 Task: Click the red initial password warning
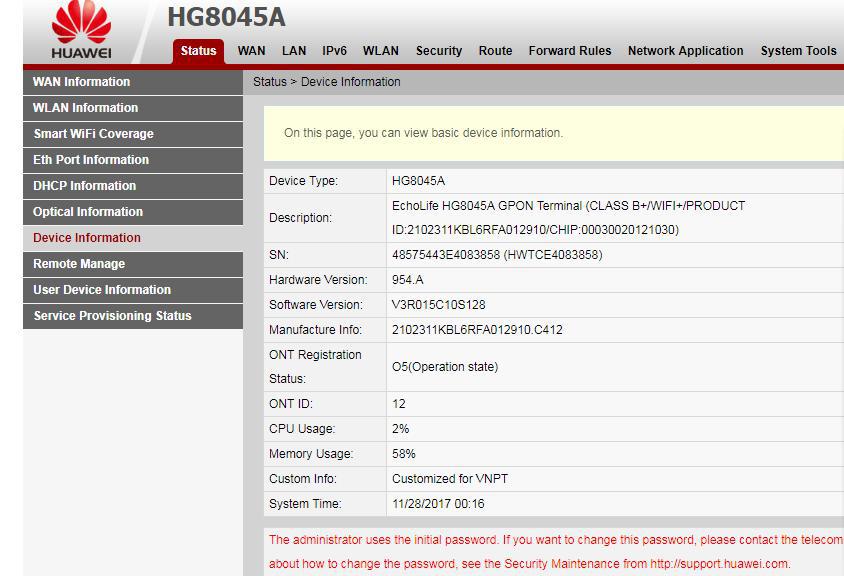(x=556, y=552)
